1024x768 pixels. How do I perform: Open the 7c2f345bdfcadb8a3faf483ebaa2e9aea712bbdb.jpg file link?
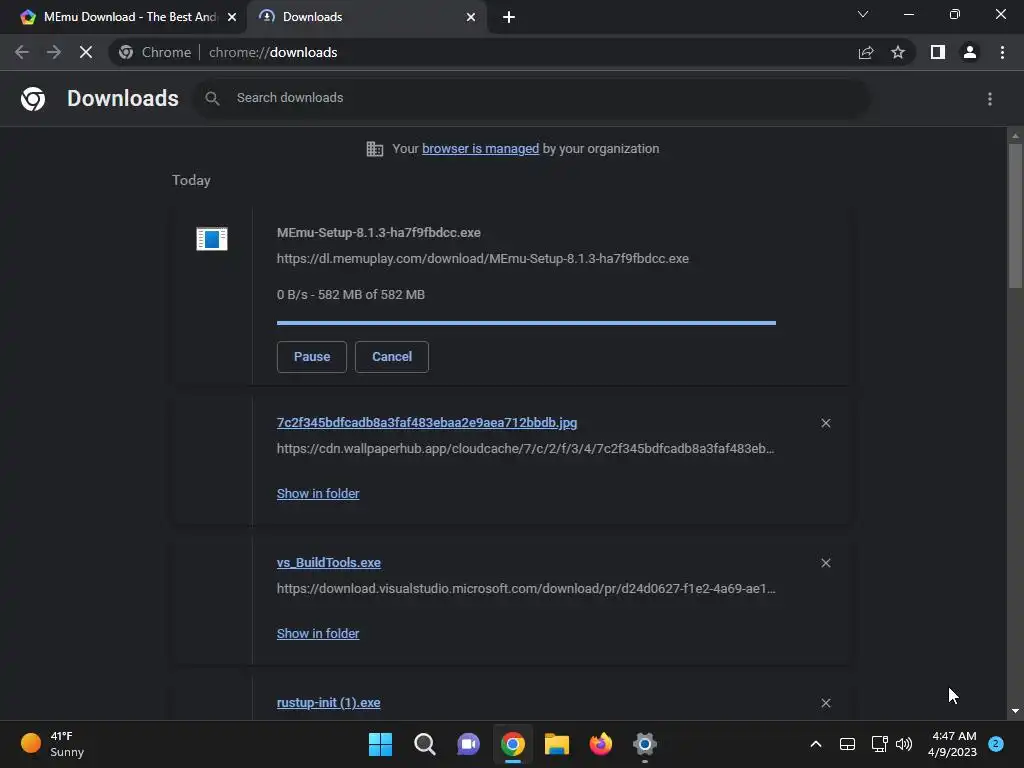(427, 423)
